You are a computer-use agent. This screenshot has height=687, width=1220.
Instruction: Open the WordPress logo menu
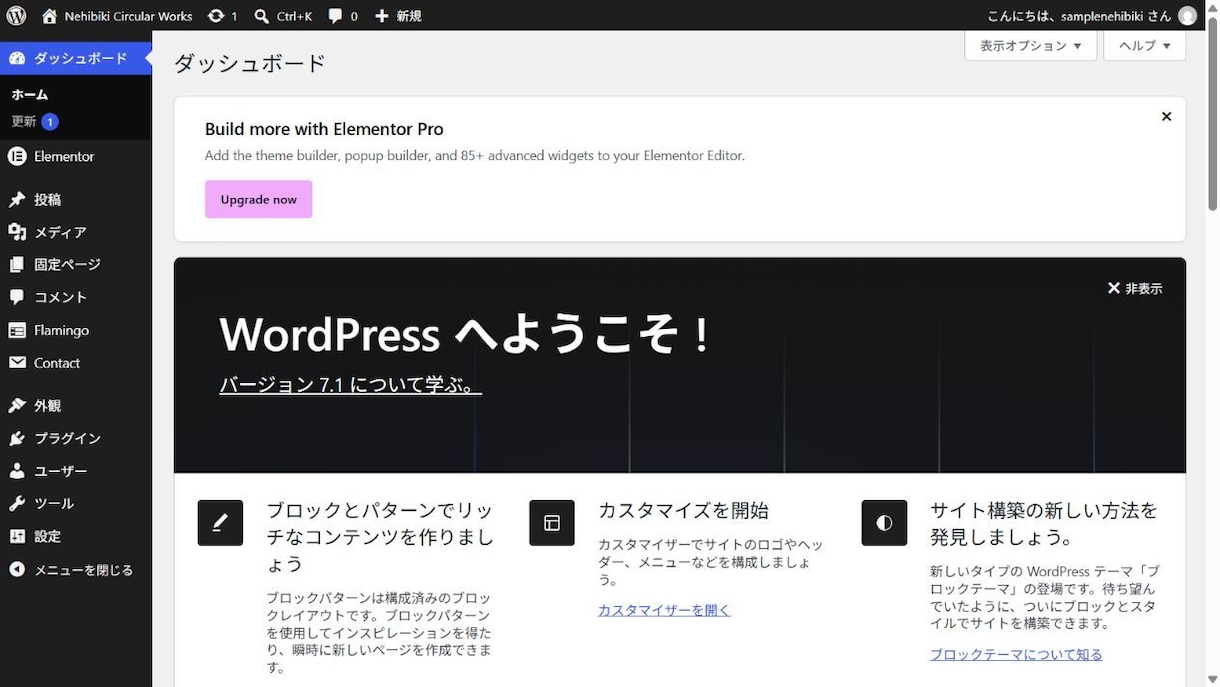[x=15, y=16]
